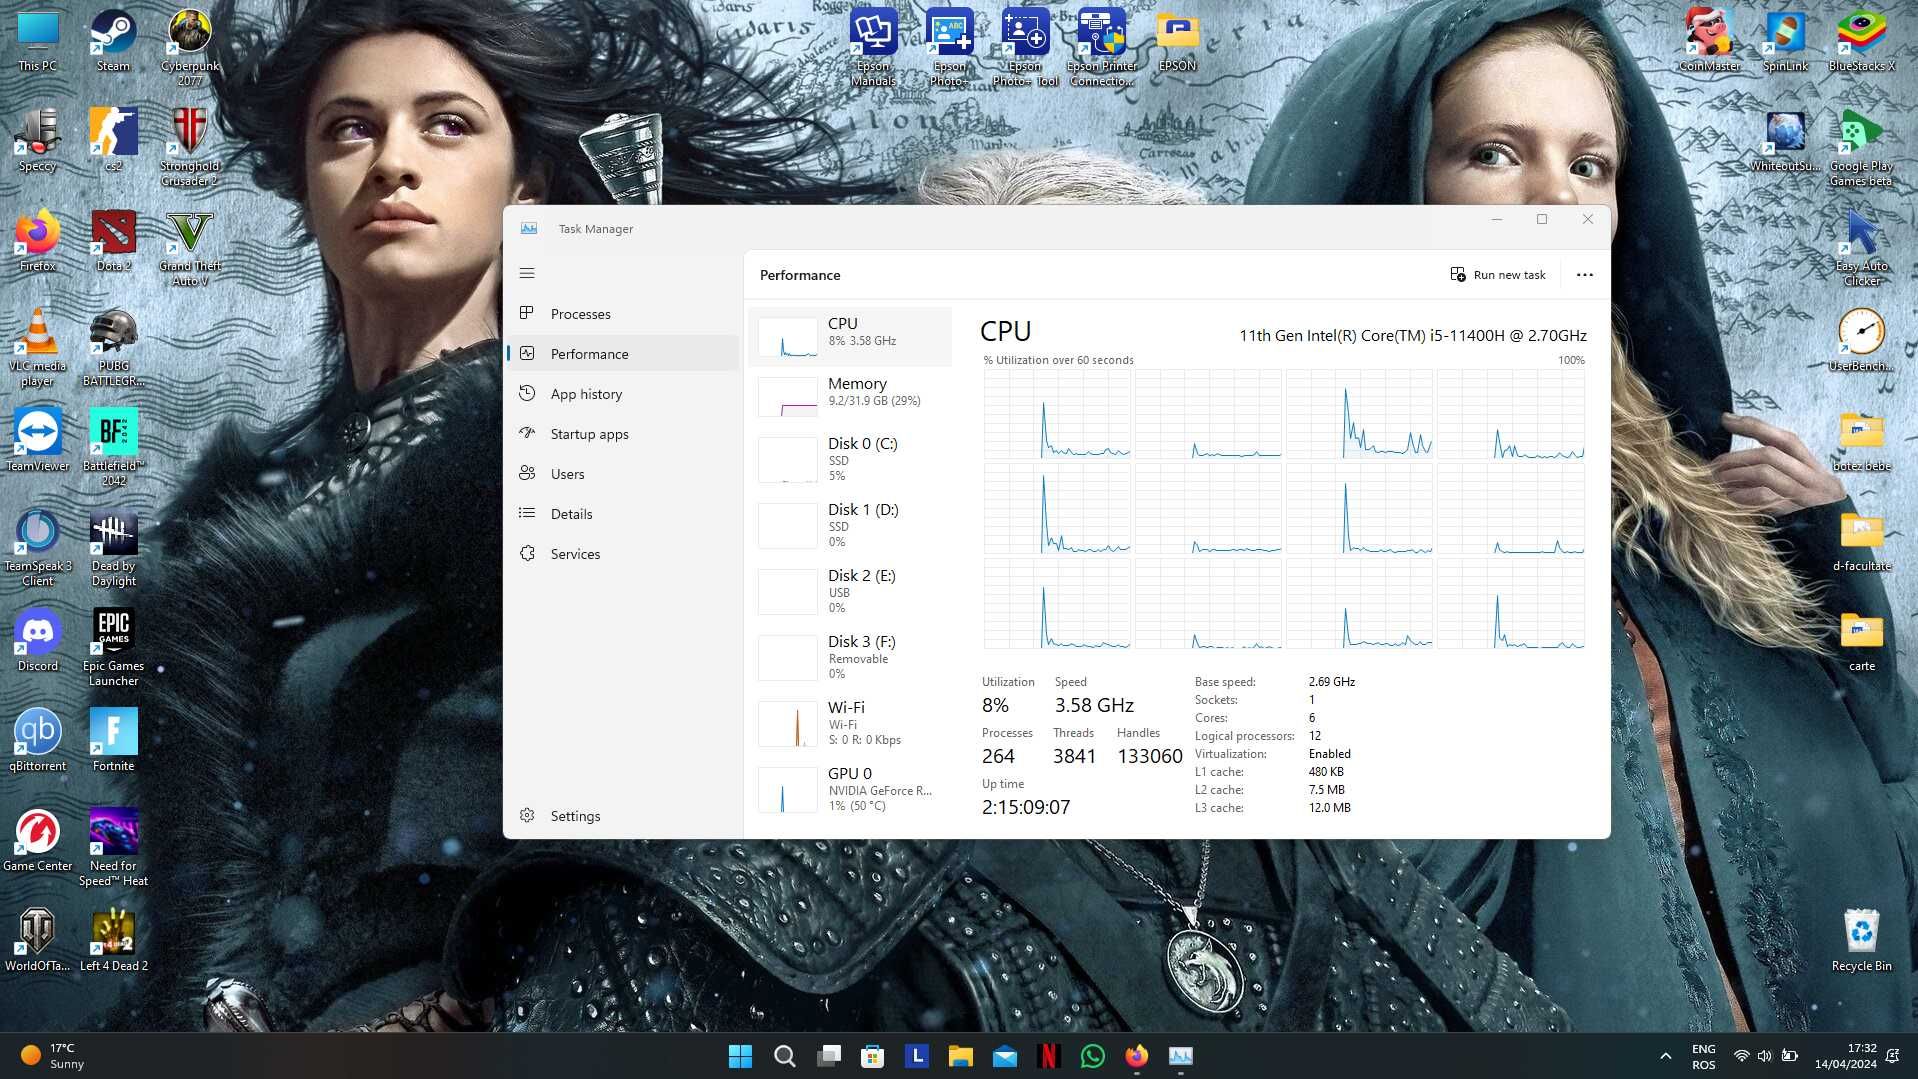Select the Discord desktop icon

coord(38,641)
